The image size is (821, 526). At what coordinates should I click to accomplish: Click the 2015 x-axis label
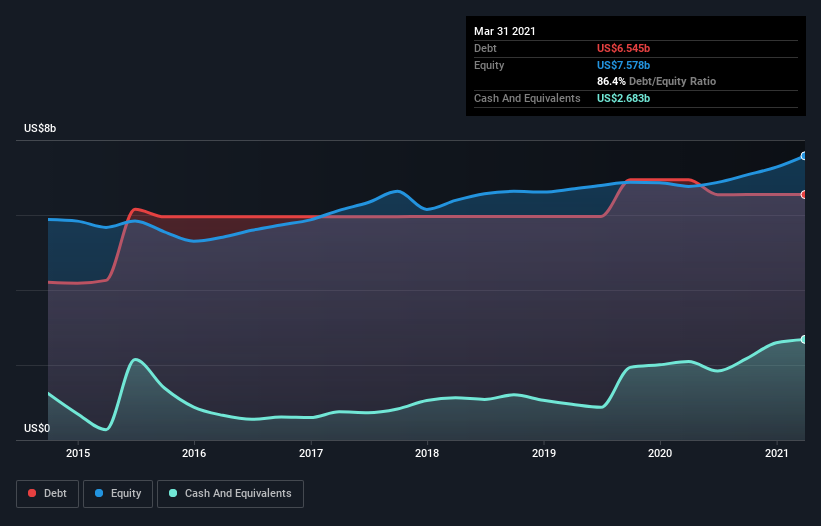pyautogui.click(x=78, y=453)
